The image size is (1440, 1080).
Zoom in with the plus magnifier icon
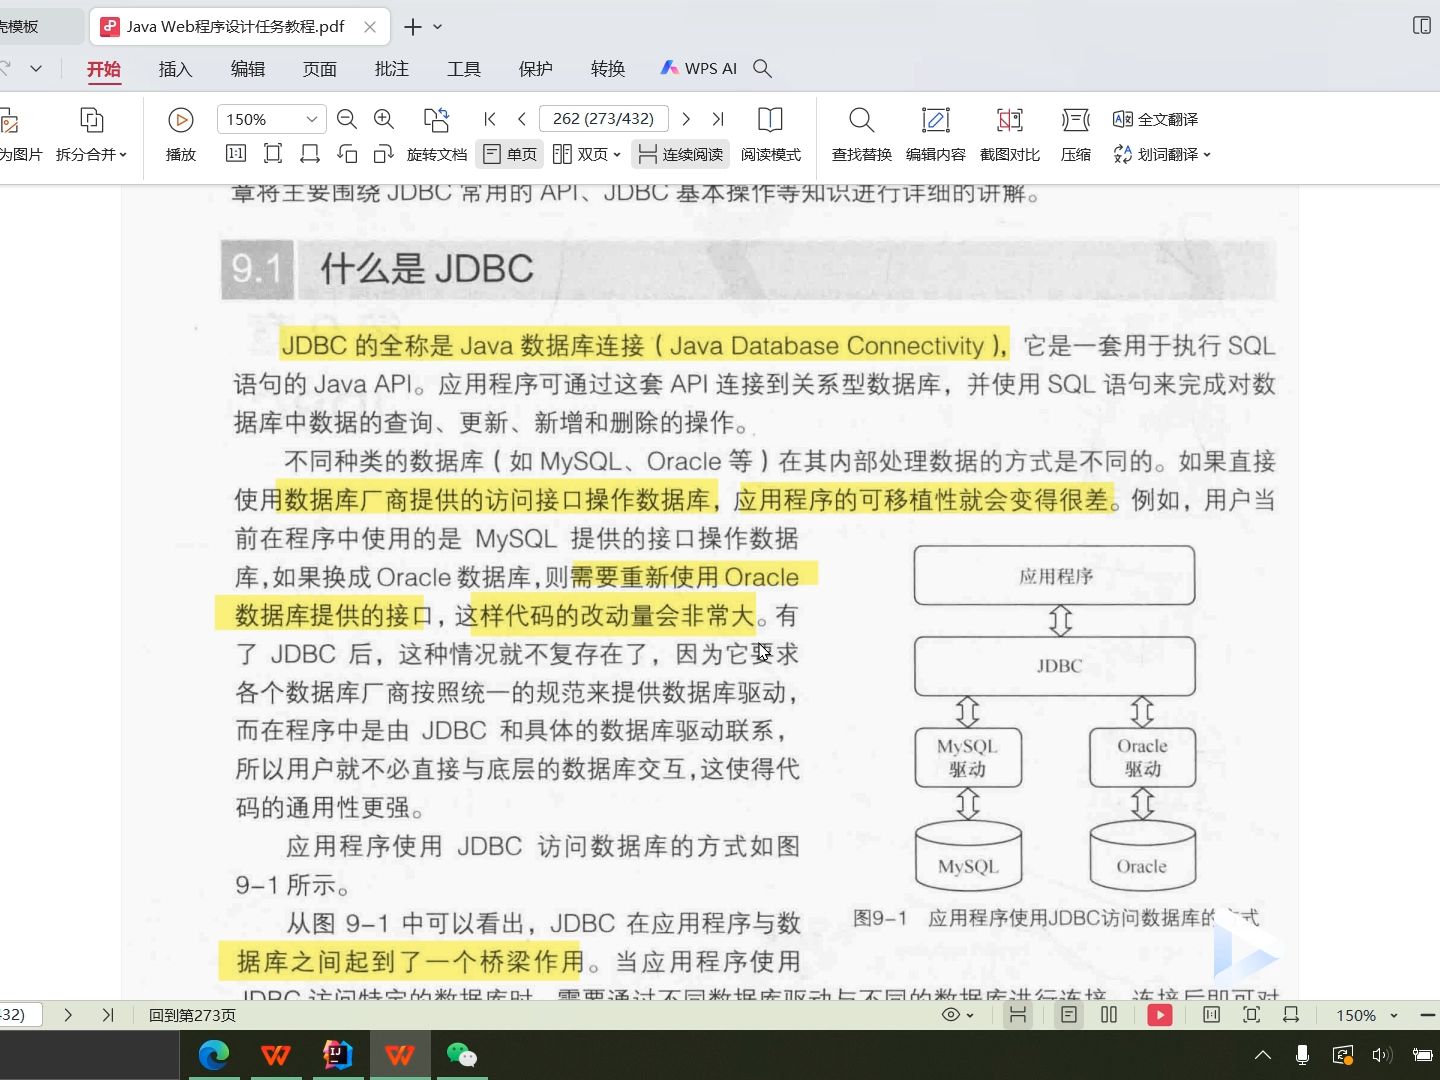pos(383,120)
